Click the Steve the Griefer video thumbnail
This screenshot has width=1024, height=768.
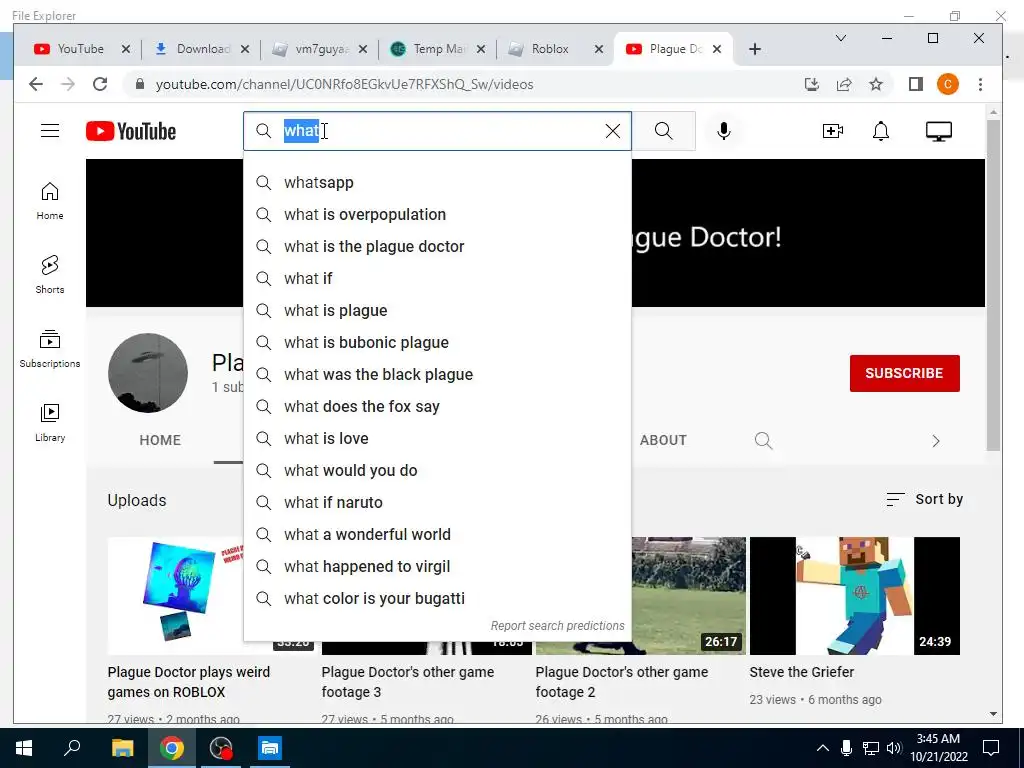point(855,596)
